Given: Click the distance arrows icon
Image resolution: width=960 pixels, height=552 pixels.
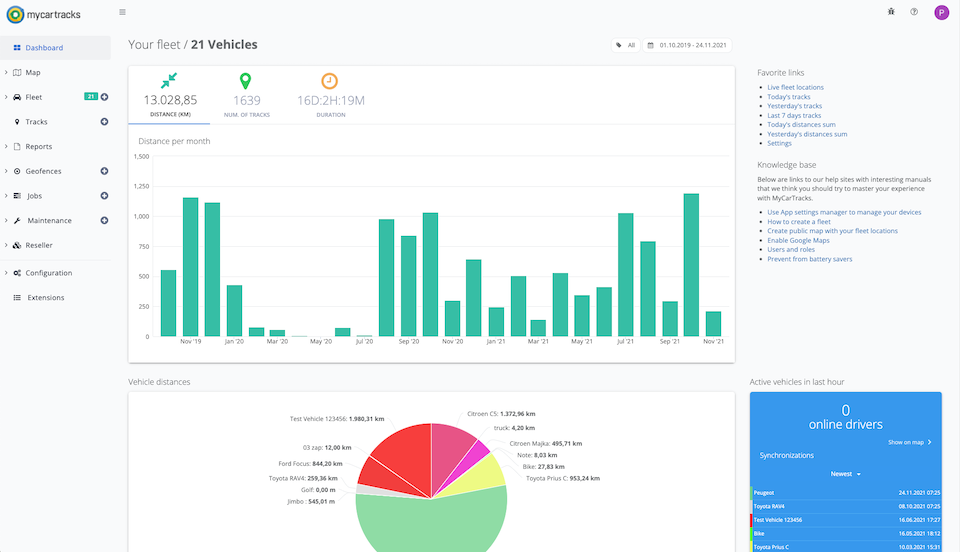Looking at the screenshot, I should click(169, 81).
